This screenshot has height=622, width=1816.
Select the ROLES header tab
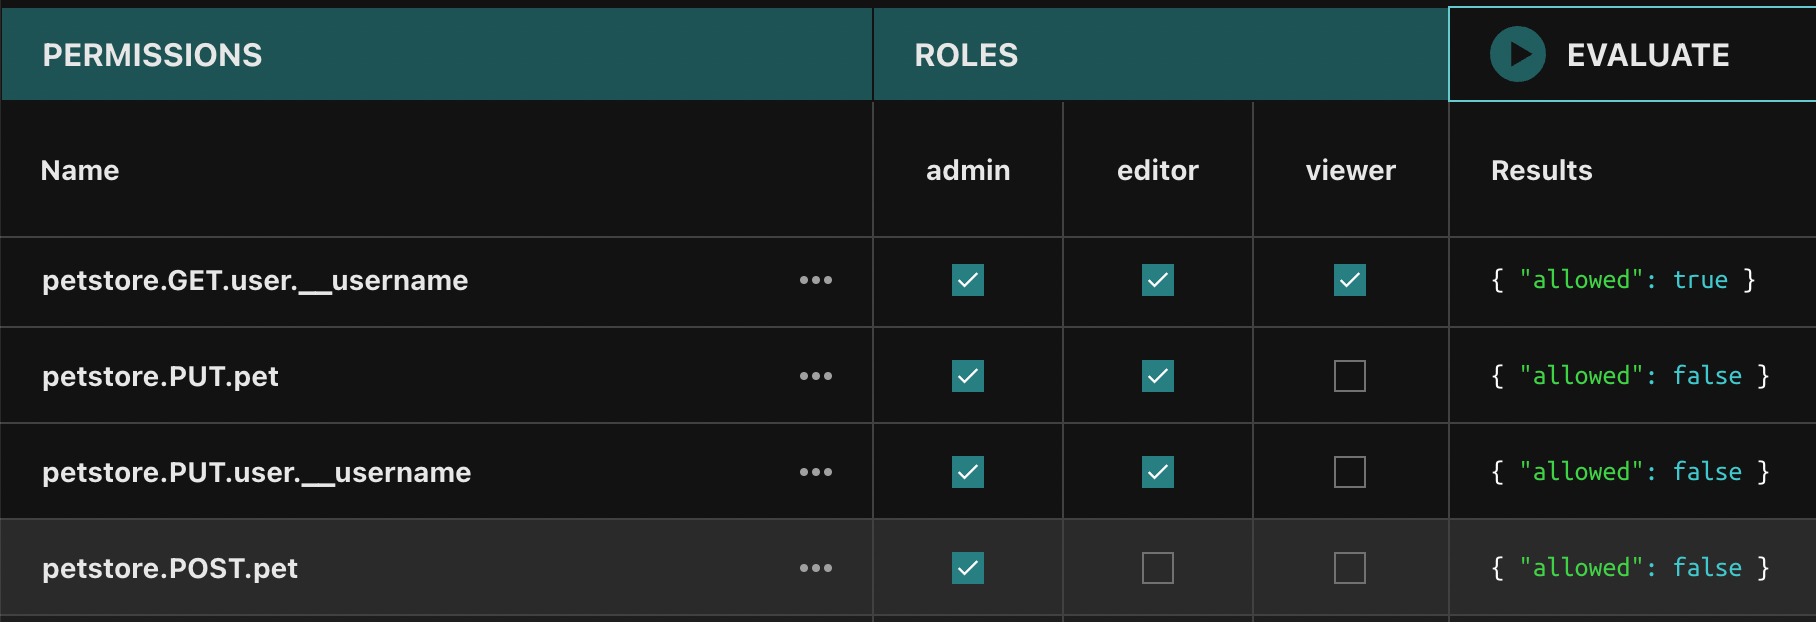coord(966,55)
